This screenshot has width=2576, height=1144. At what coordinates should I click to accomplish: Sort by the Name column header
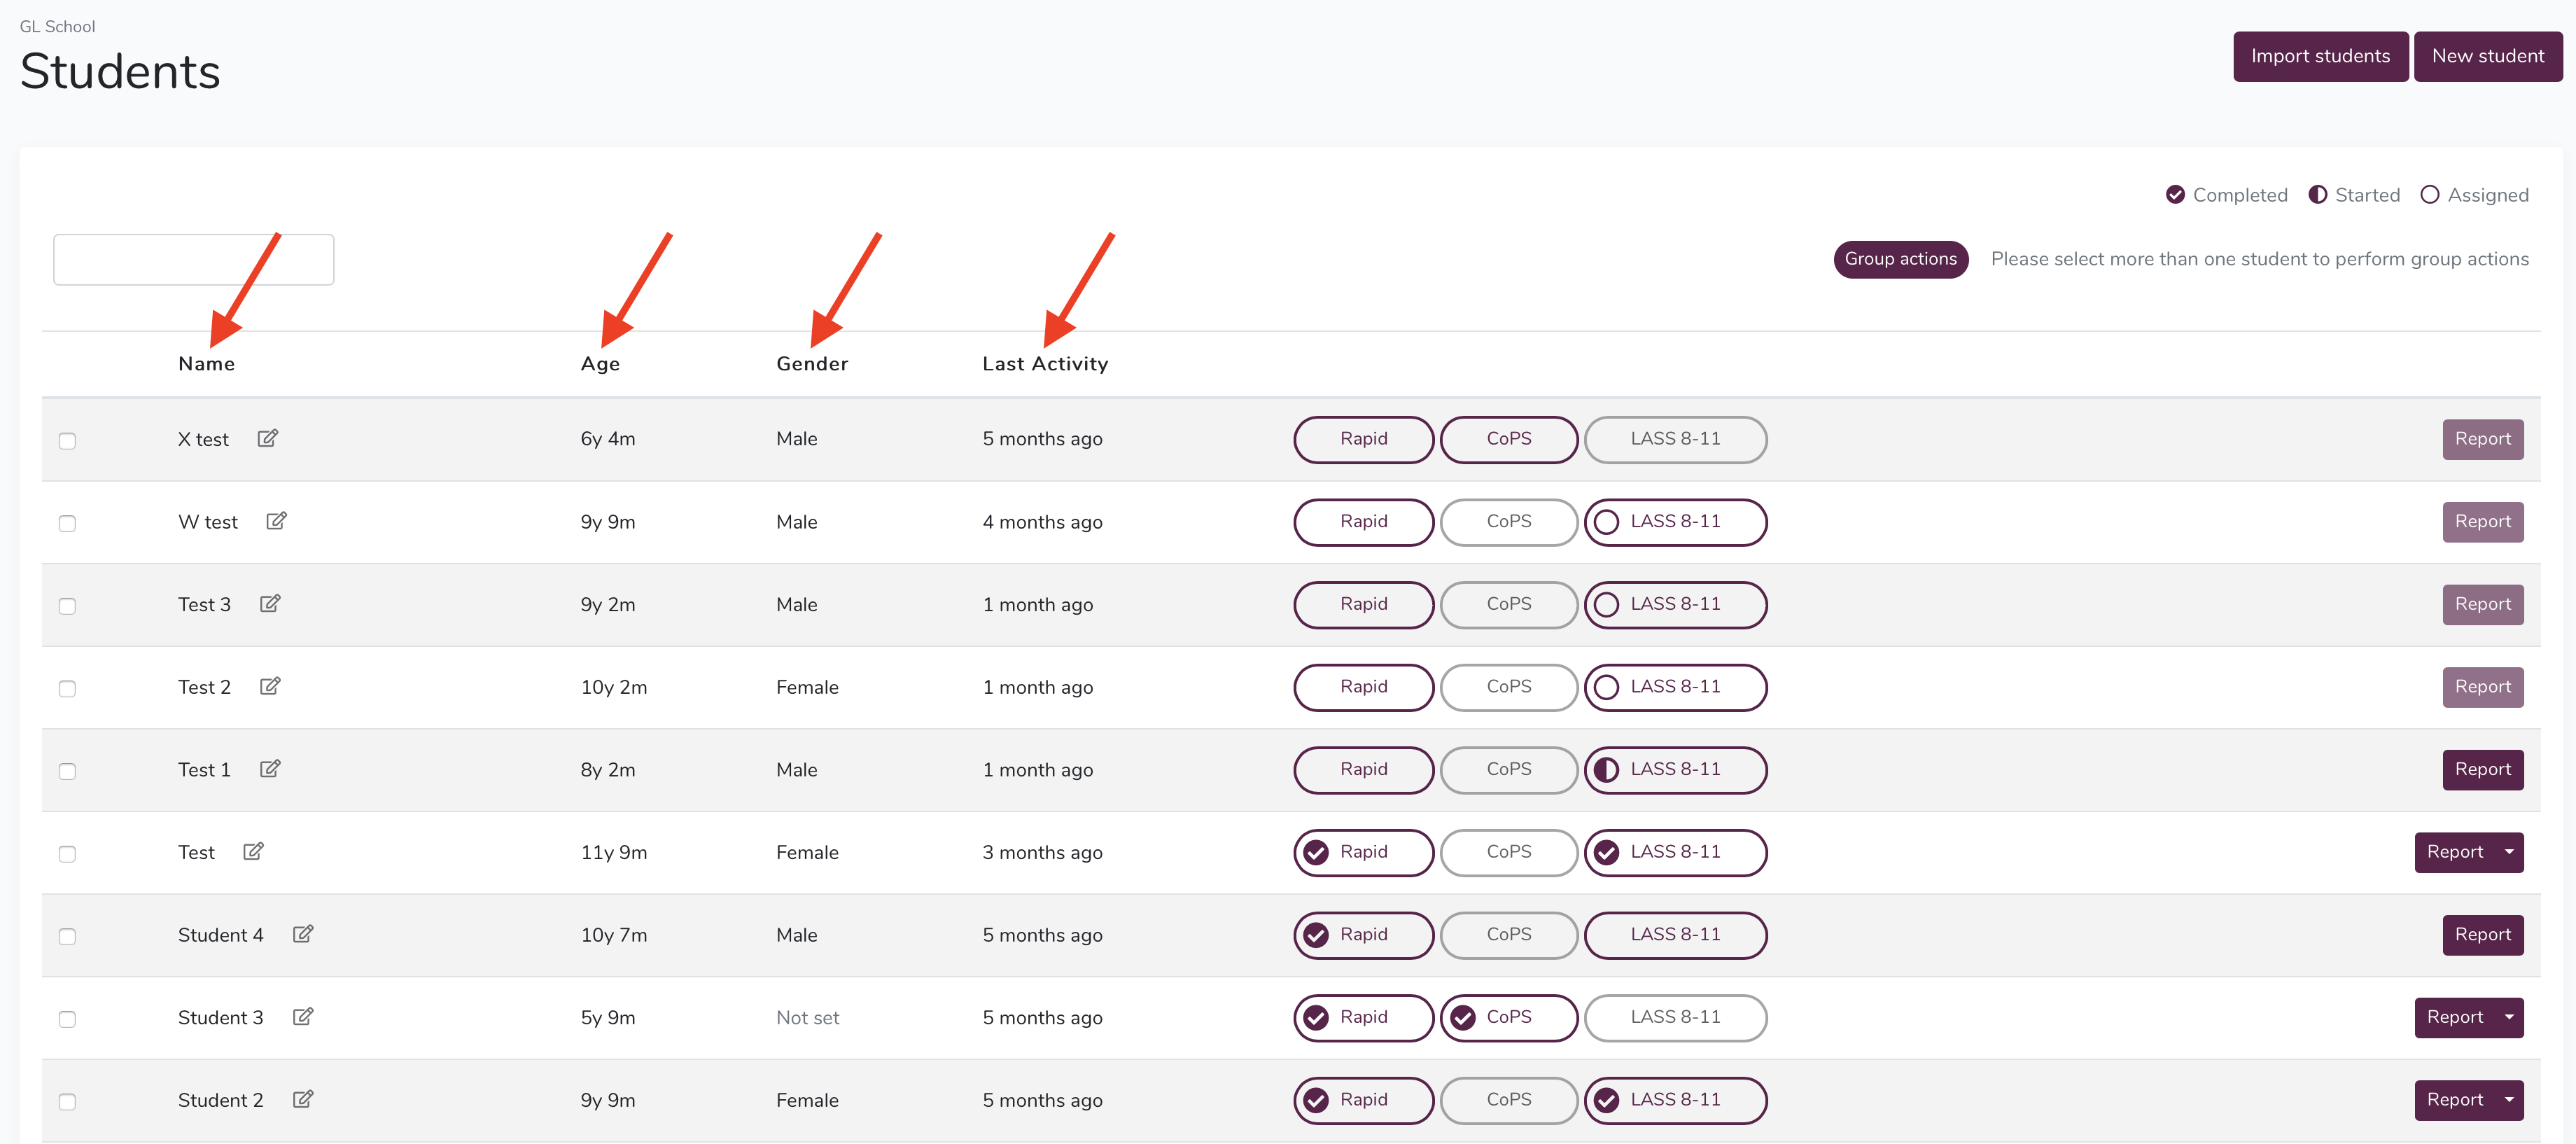[207, 364]
